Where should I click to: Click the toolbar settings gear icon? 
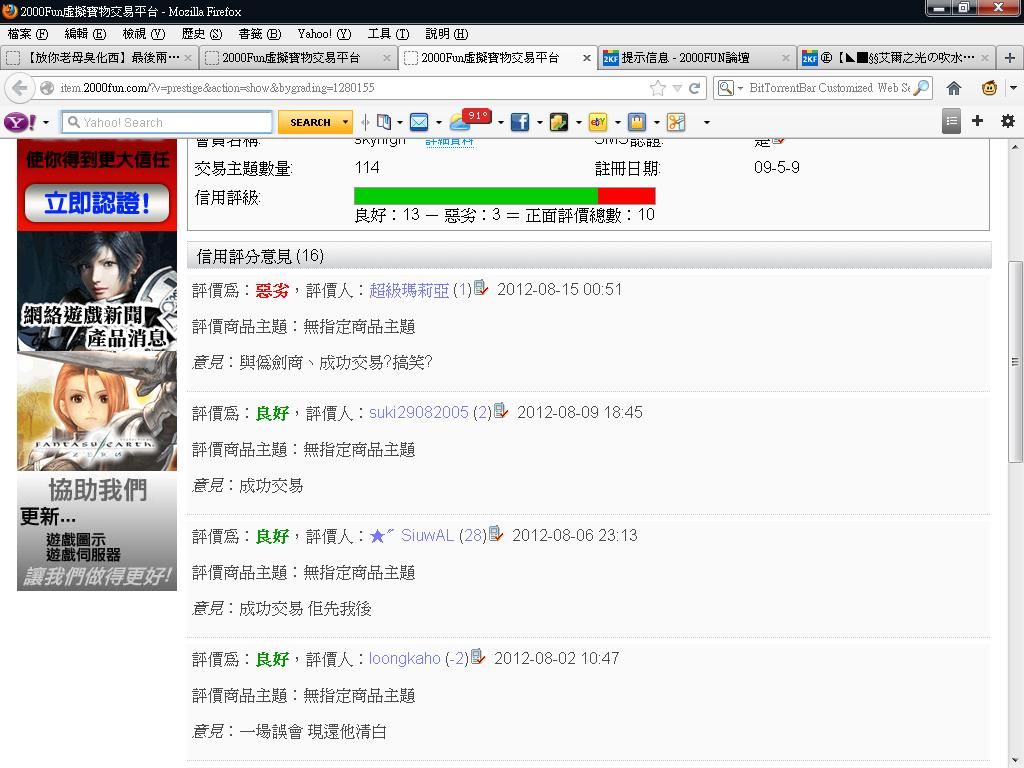point(1007,121)
